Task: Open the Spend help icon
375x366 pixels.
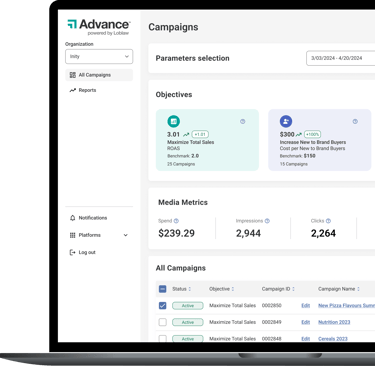Action: [x=176, y=221]
